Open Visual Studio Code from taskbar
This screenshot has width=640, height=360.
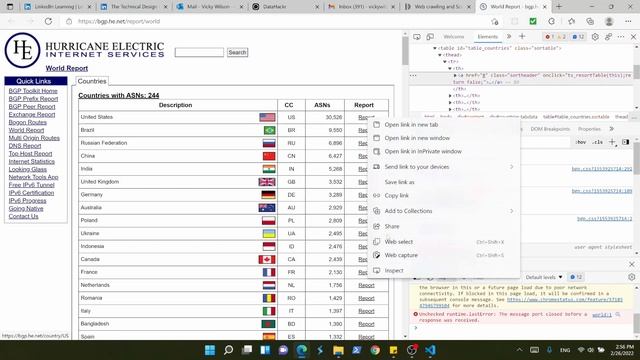pyautogui.click(x=430, y=350)
